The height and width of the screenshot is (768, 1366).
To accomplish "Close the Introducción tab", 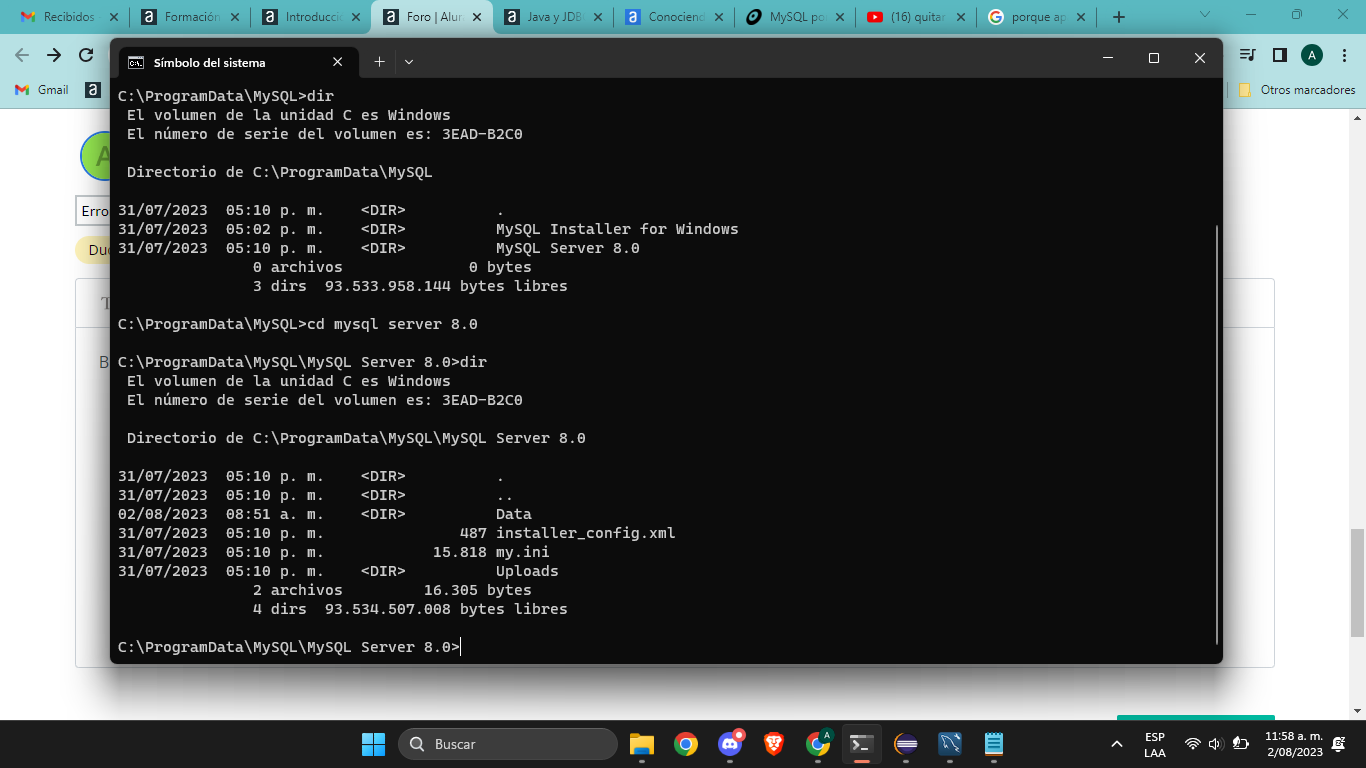I will coord(355,17).
